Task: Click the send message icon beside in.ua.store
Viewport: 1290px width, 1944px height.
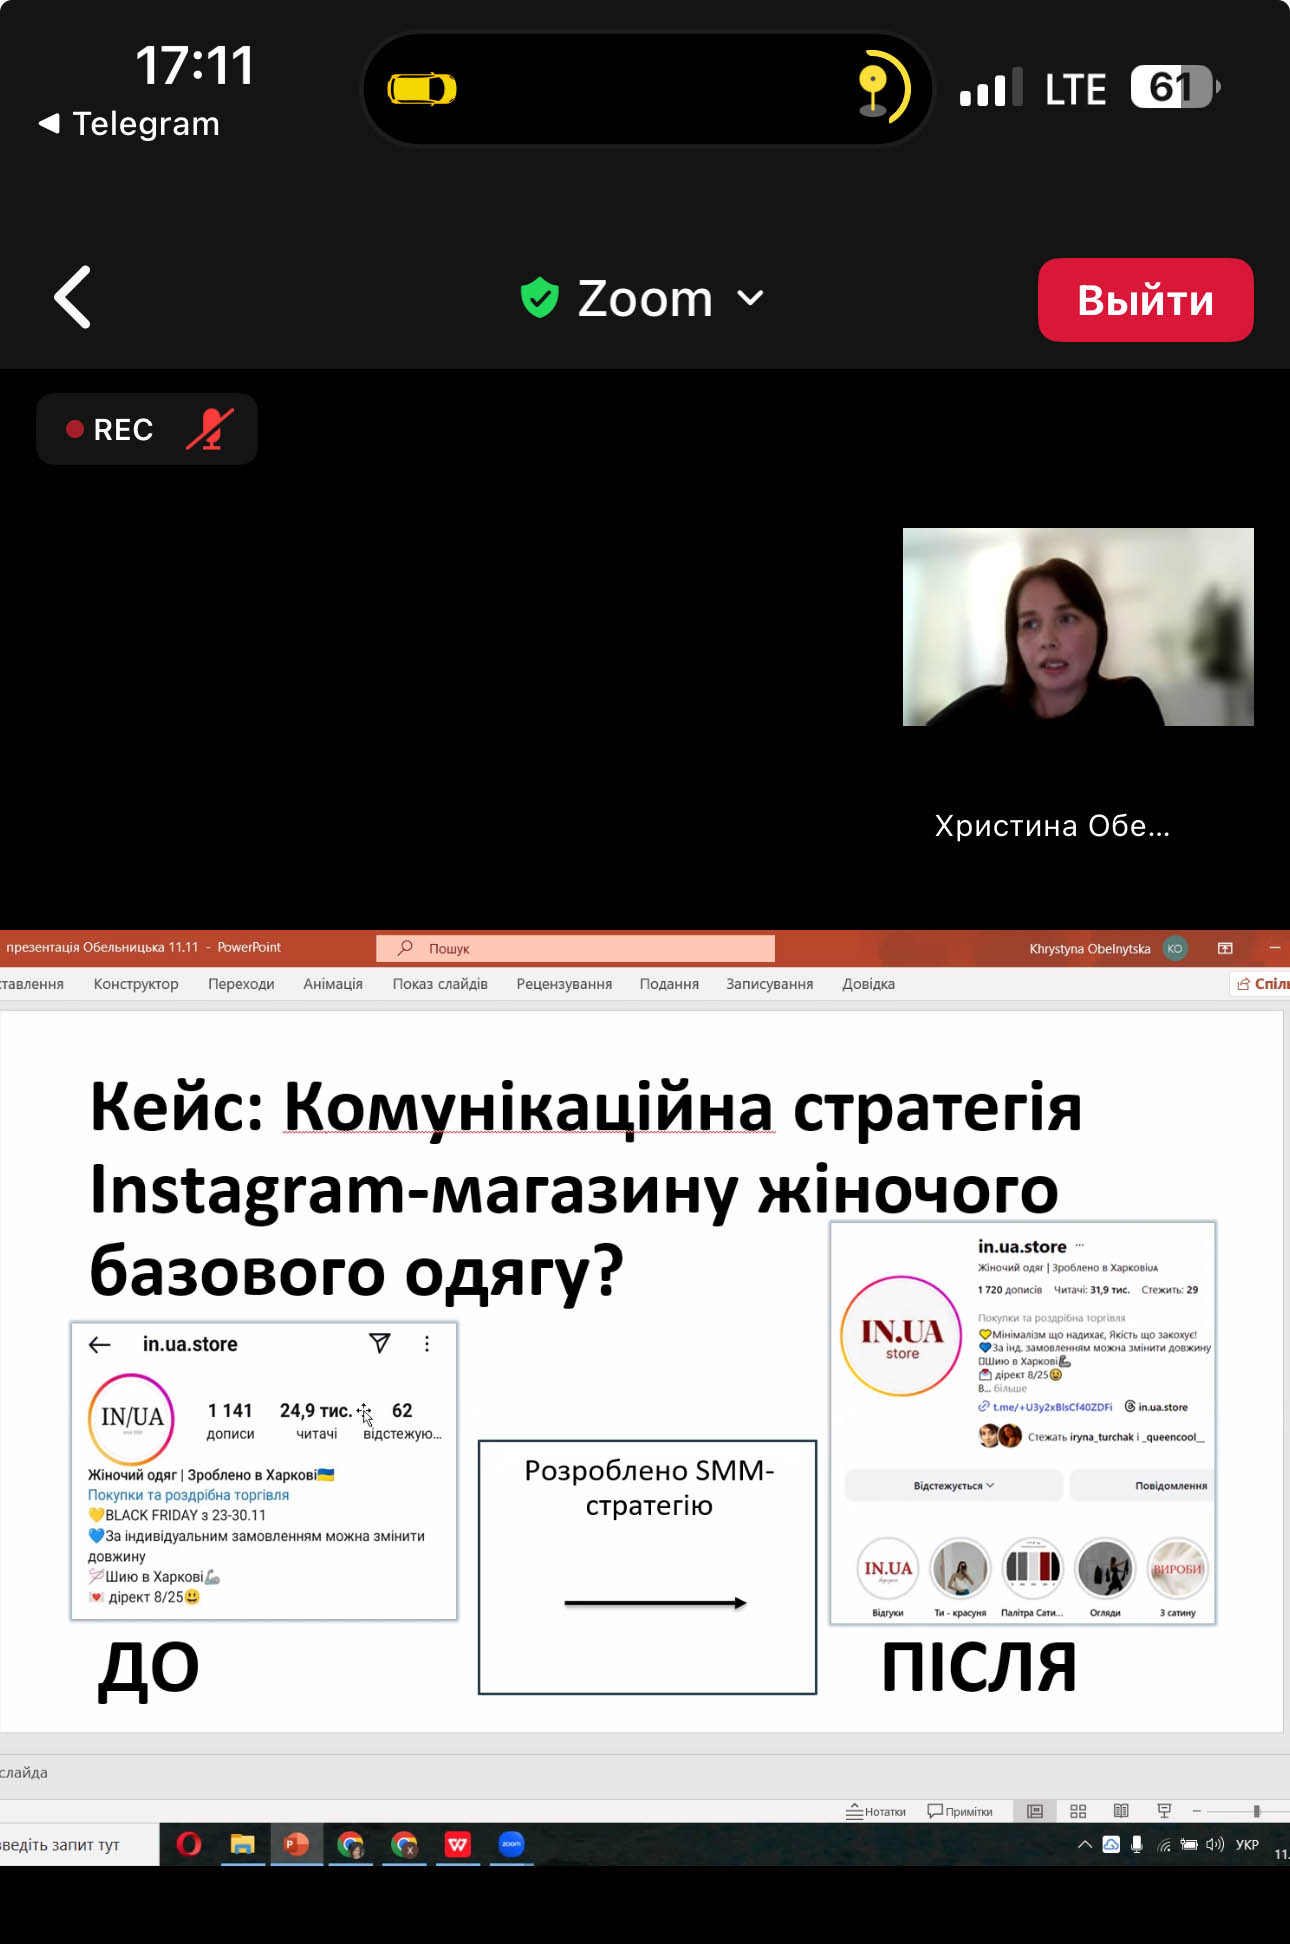Action: pyautogui.click(x=380, y=1343)
